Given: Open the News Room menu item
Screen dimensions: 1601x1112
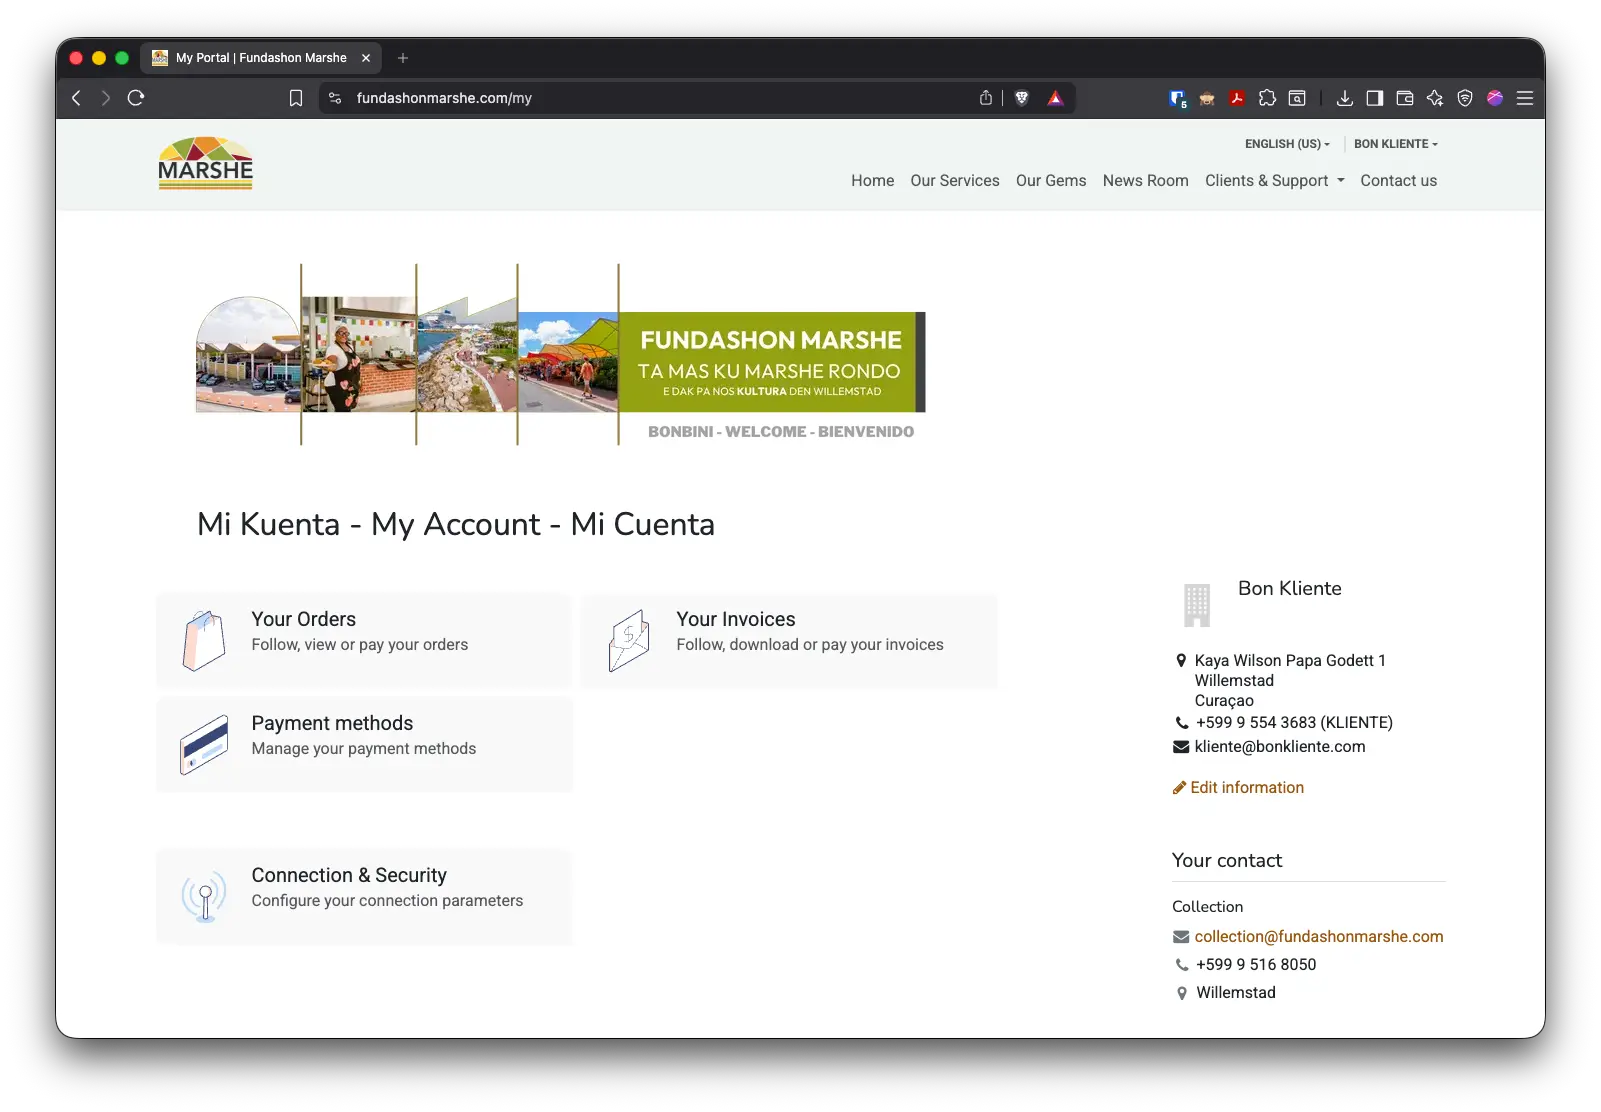Looking at the screenshot, I should pos(1146,181).
